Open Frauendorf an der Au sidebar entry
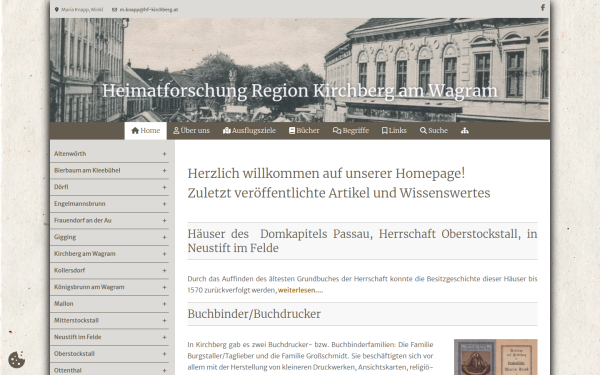 click(83, 220)
